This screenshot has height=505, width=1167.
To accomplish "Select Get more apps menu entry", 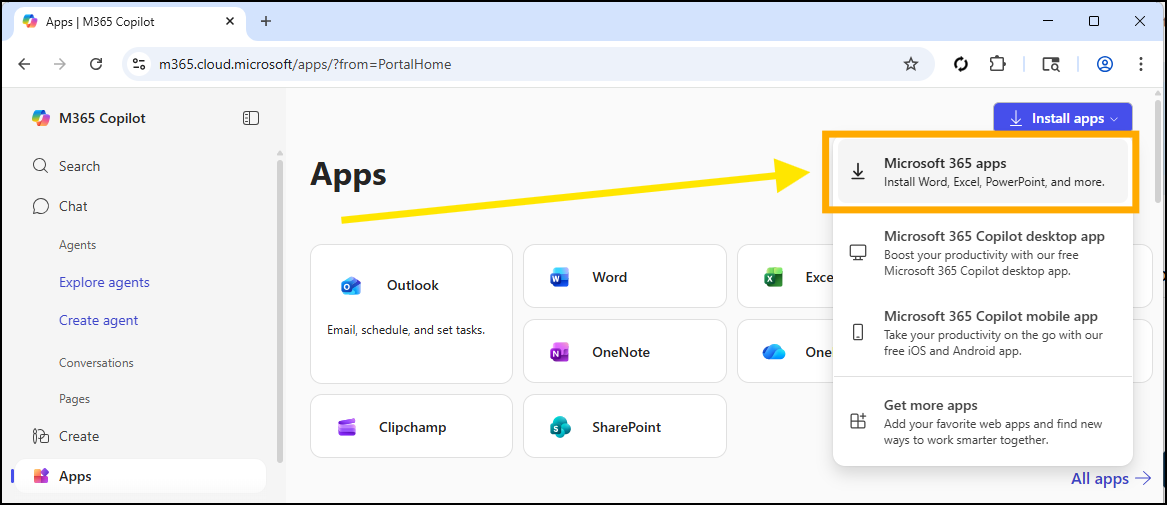I will click(982, 422).
